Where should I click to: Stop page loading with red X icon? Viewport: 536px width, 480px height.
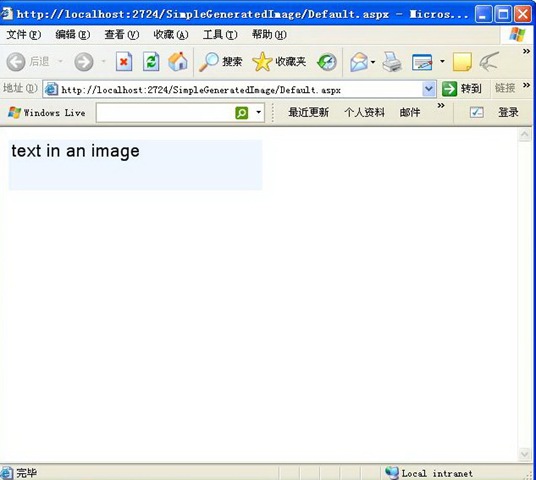pos(124,62)
